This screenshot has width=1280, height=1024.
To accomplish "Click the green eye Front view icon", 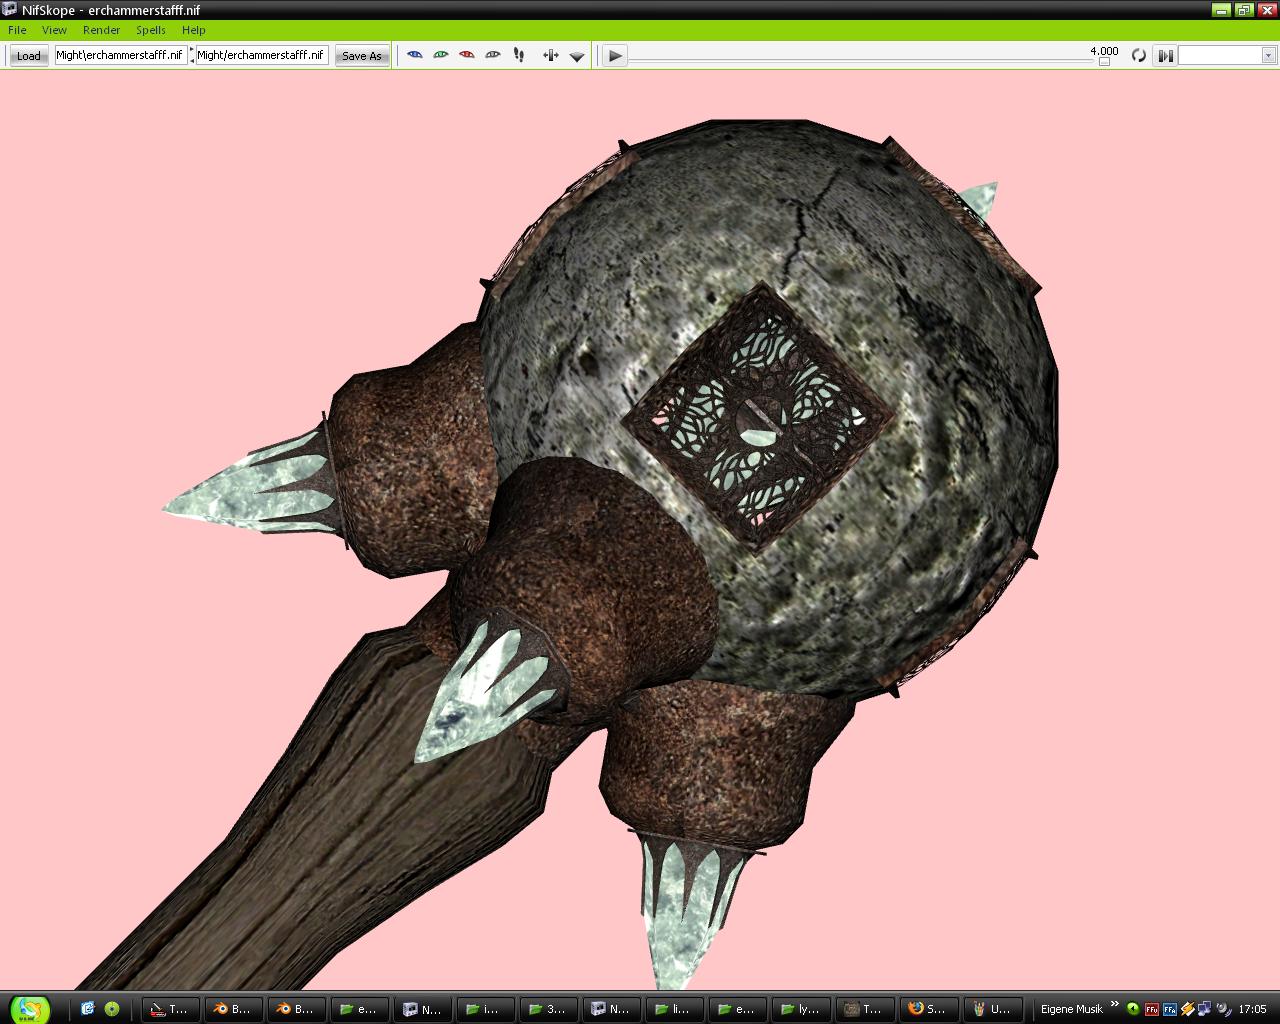I will [441, 55].
